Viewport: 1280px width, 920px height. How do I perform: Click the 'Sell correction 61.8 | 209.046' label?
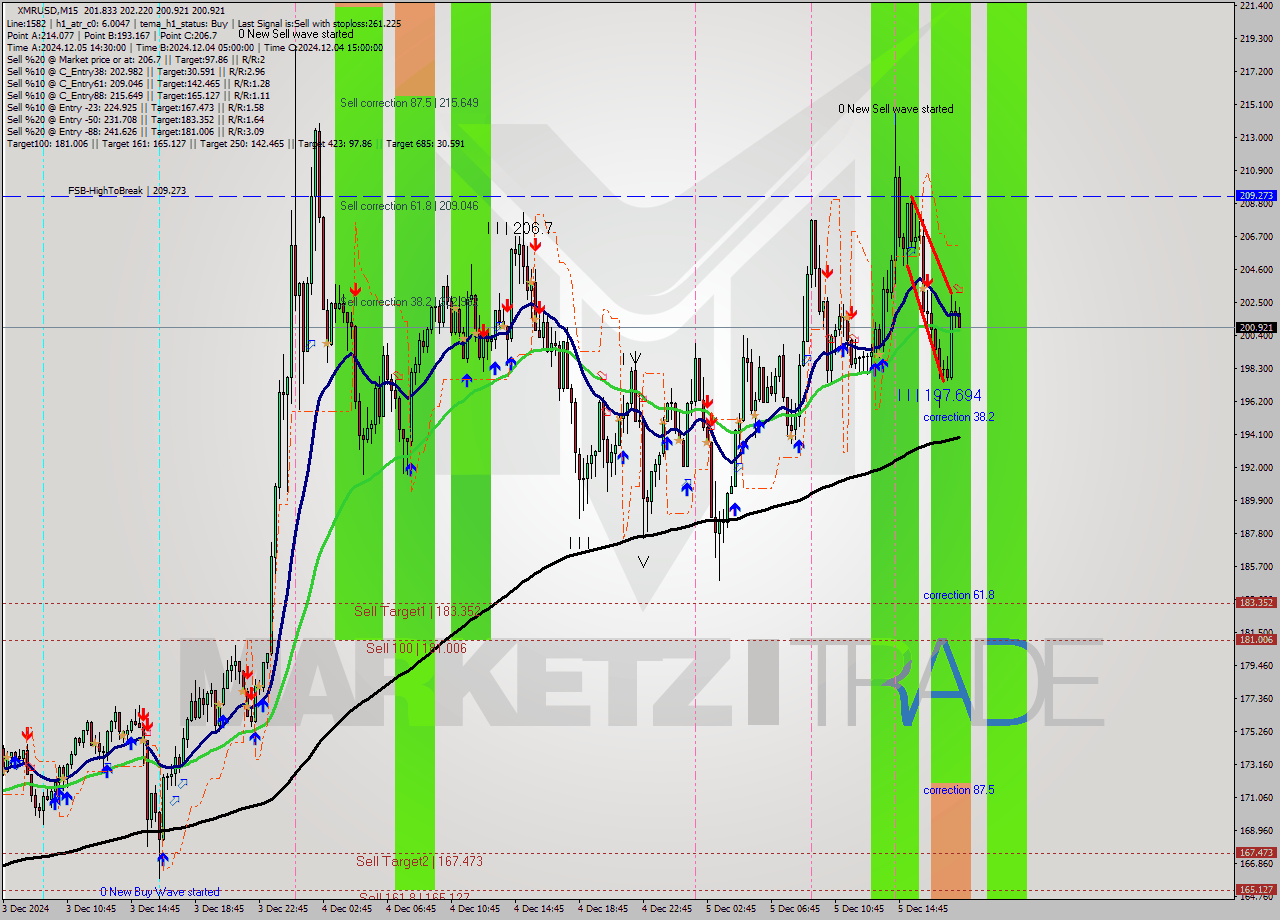(x=409, y=206)
